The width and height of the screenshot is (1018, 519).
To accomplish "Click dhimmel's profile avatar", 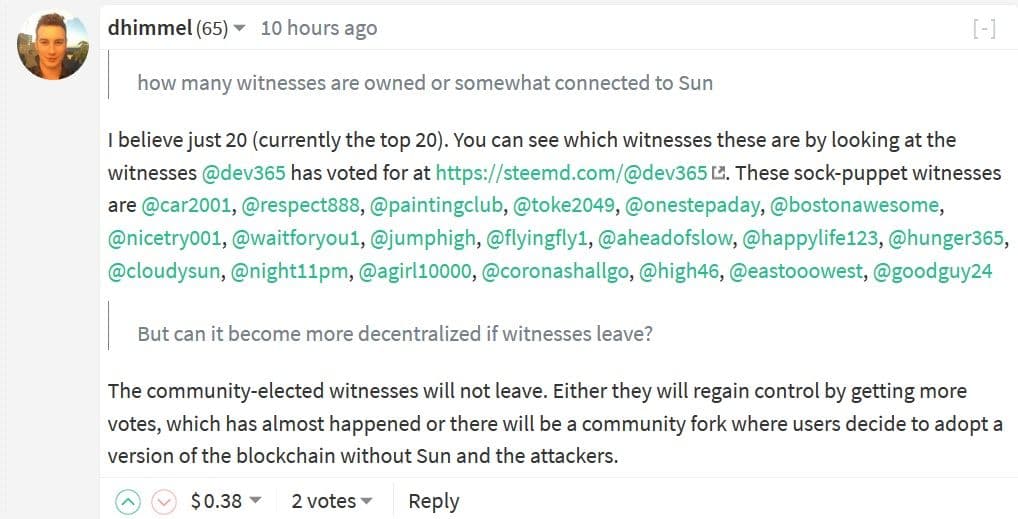I will point(52,47).
